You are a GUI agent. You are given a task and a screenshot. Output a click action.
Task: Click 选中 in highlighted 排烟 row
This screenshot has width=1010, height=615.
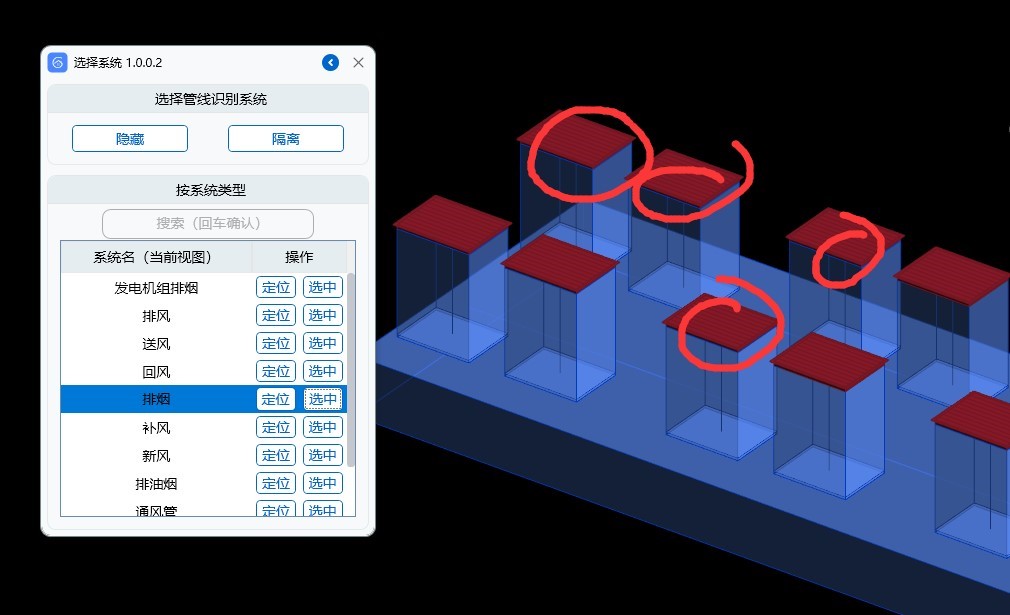click(x=322, y=400)
